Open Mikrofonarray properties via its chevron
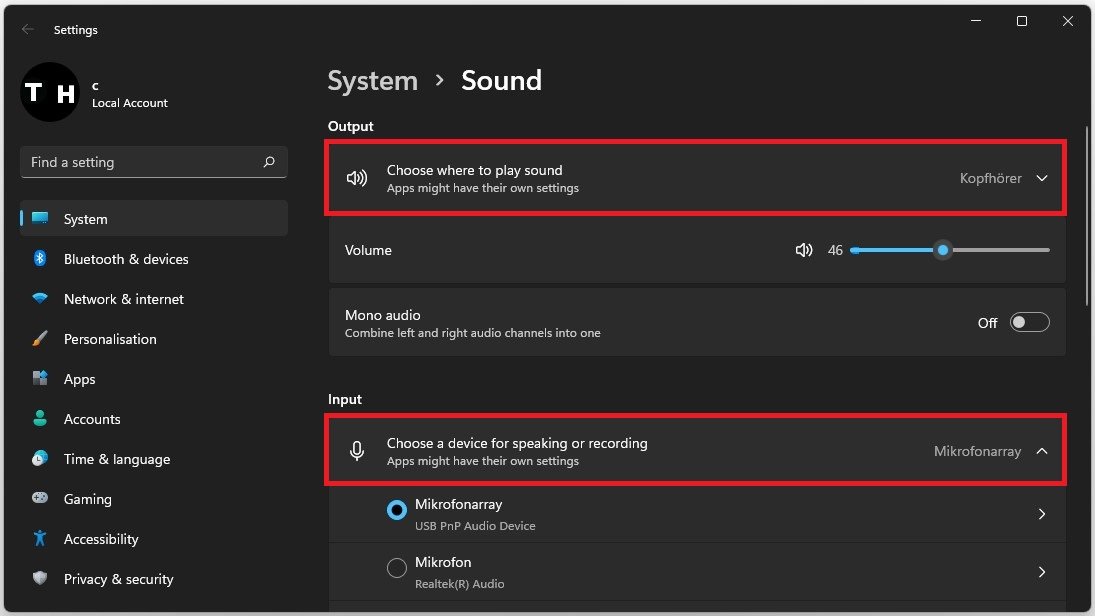 [x=1042, y=514]
